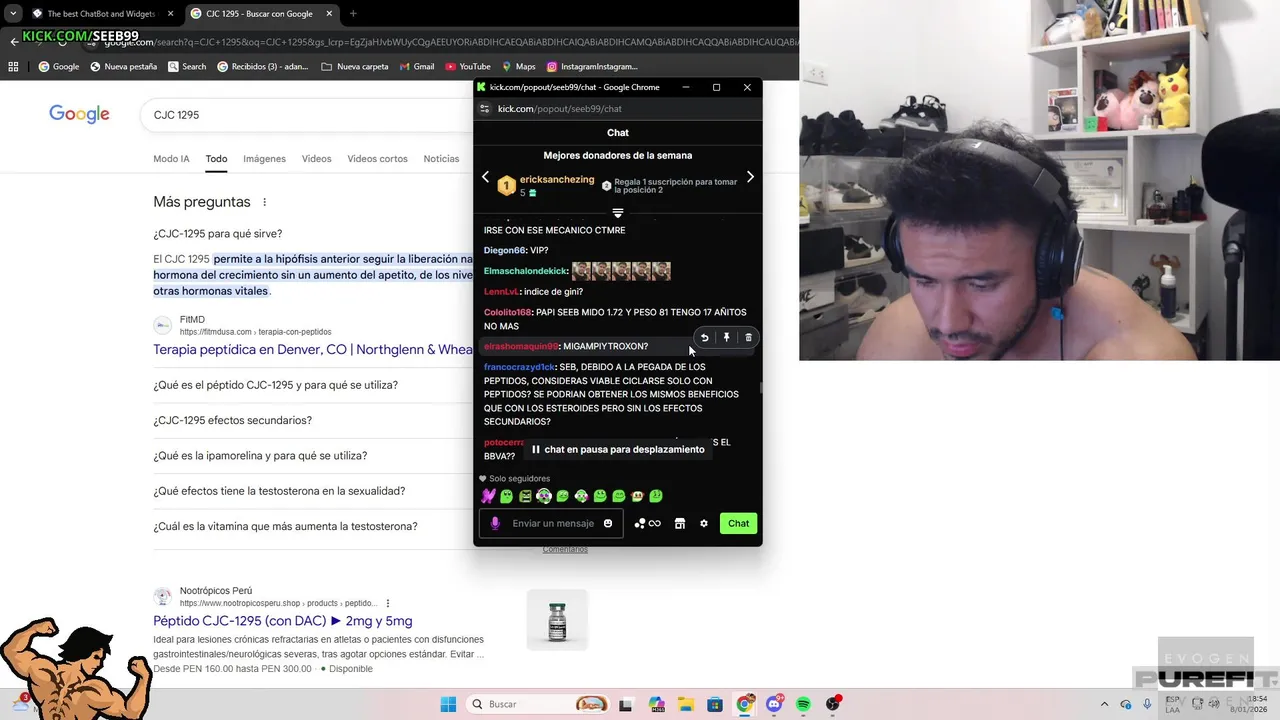The image size is (1280, 720).
Task: Send message with green Chat button
Action: 738,523
